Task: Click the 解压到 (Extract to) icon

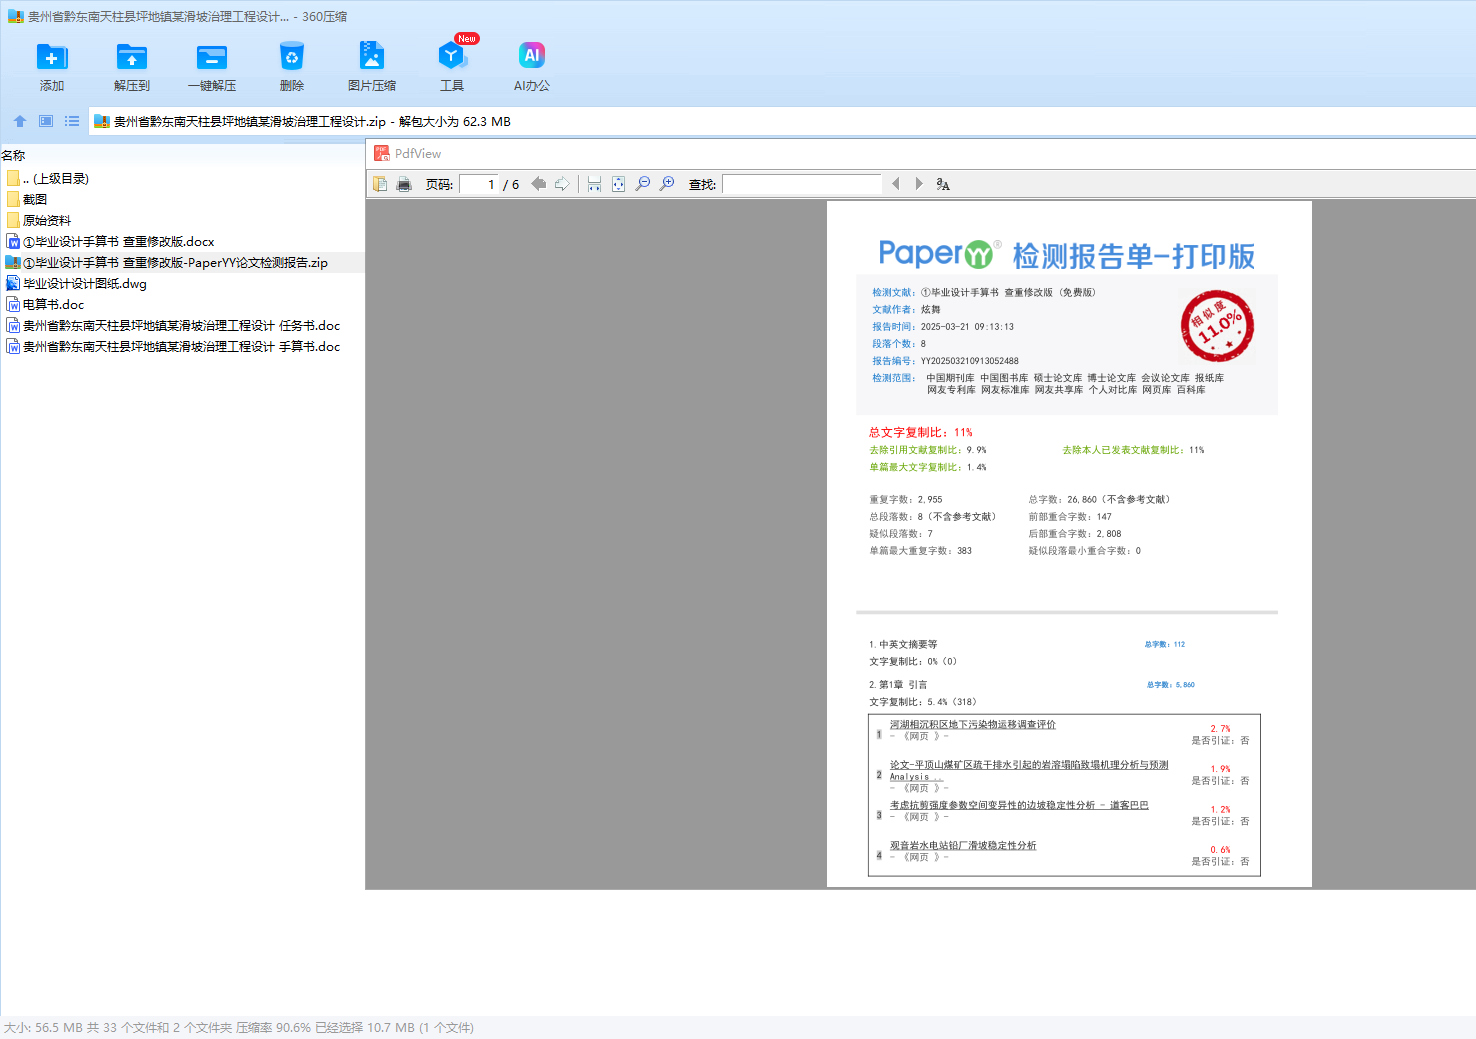Action: click(x=132, y=57)
